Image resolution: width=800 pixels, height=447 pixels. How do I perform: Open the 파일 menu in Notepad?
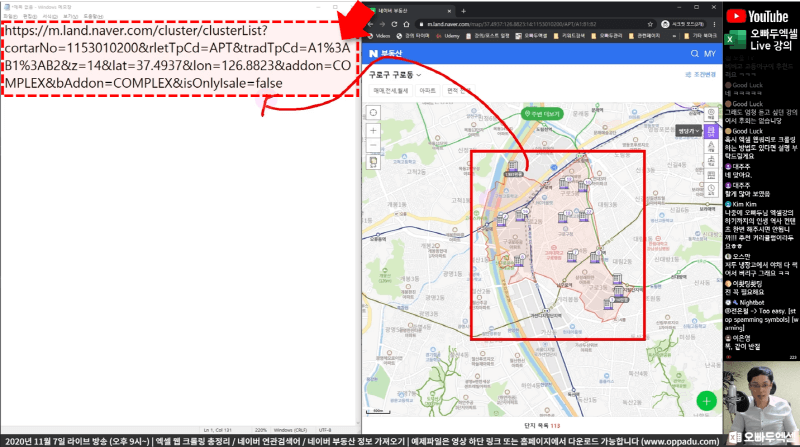pyautogui.click(x=11, y=16)
